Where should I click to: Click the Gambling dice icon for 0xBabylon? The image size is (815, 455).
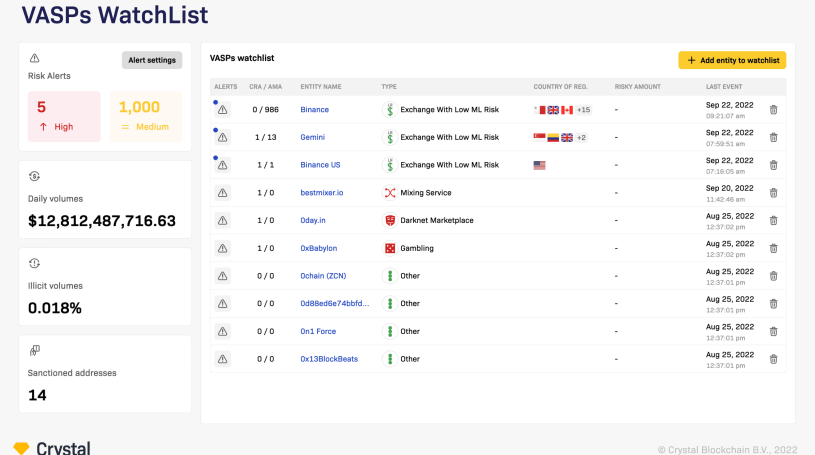coord(390,248)
